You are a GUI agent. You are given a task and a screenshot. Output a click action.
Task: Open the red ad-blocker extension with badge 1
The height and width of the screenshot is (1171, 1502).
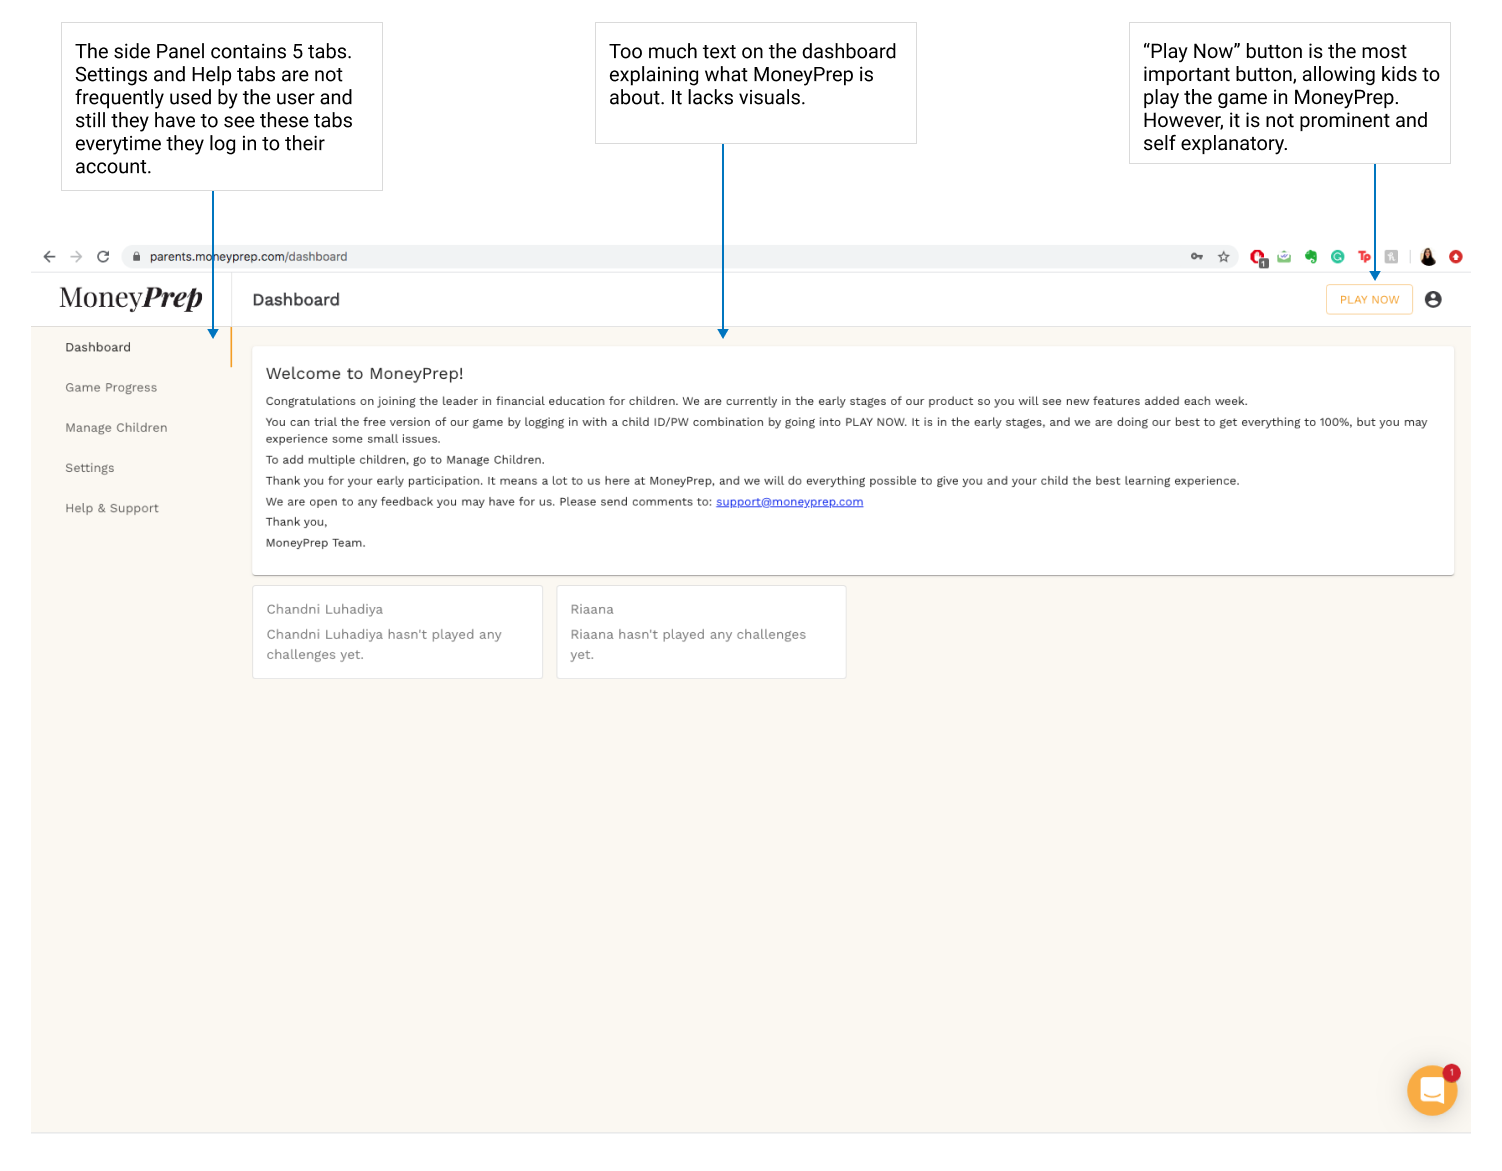click(x=1258, y=258)
